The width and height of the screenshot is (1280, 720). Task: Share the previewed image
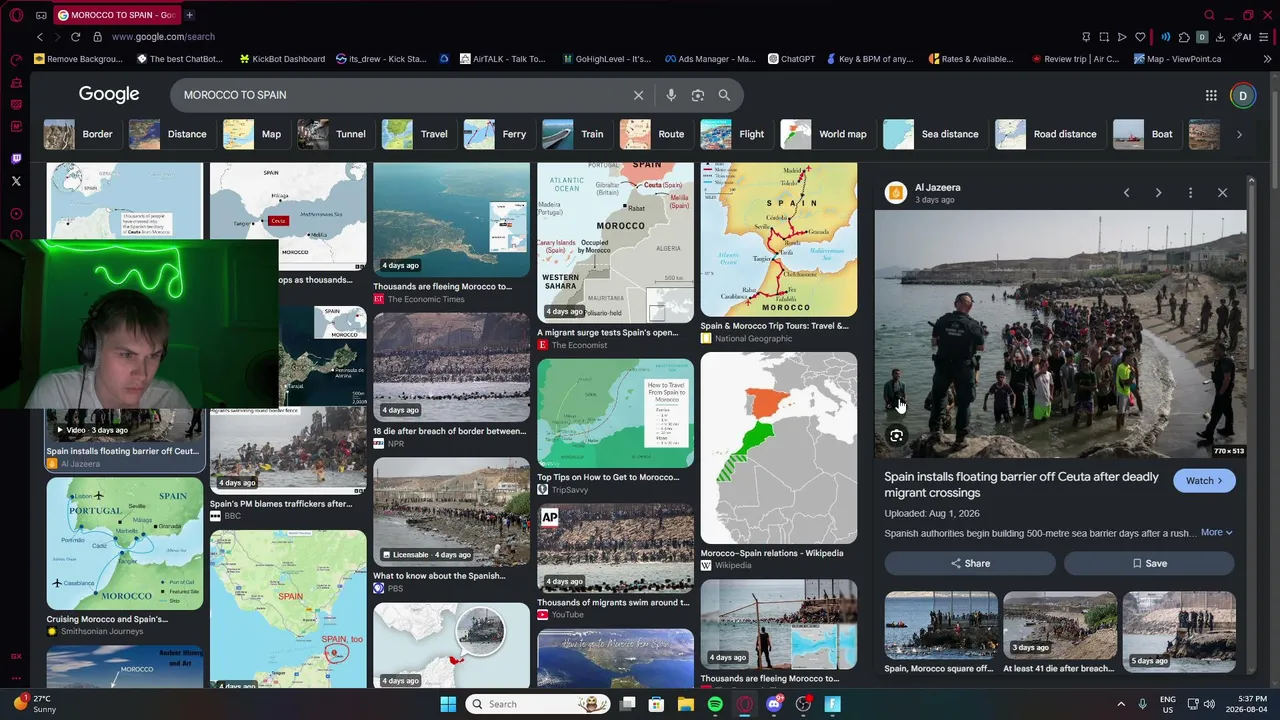point(970,563)
